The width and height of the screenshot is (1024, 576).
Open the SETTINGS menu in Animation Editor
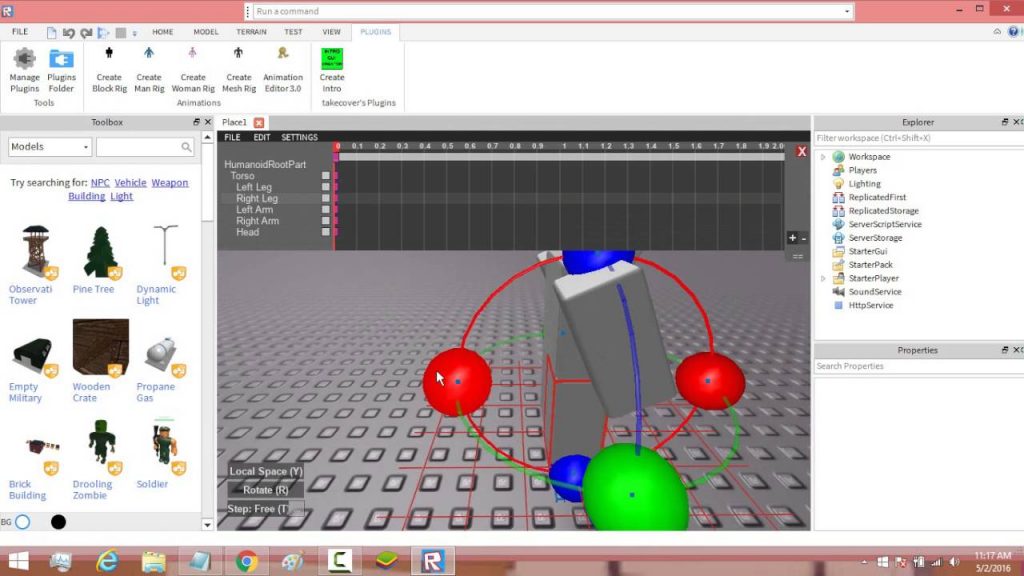pyautogui.click(x=299, y=137)
